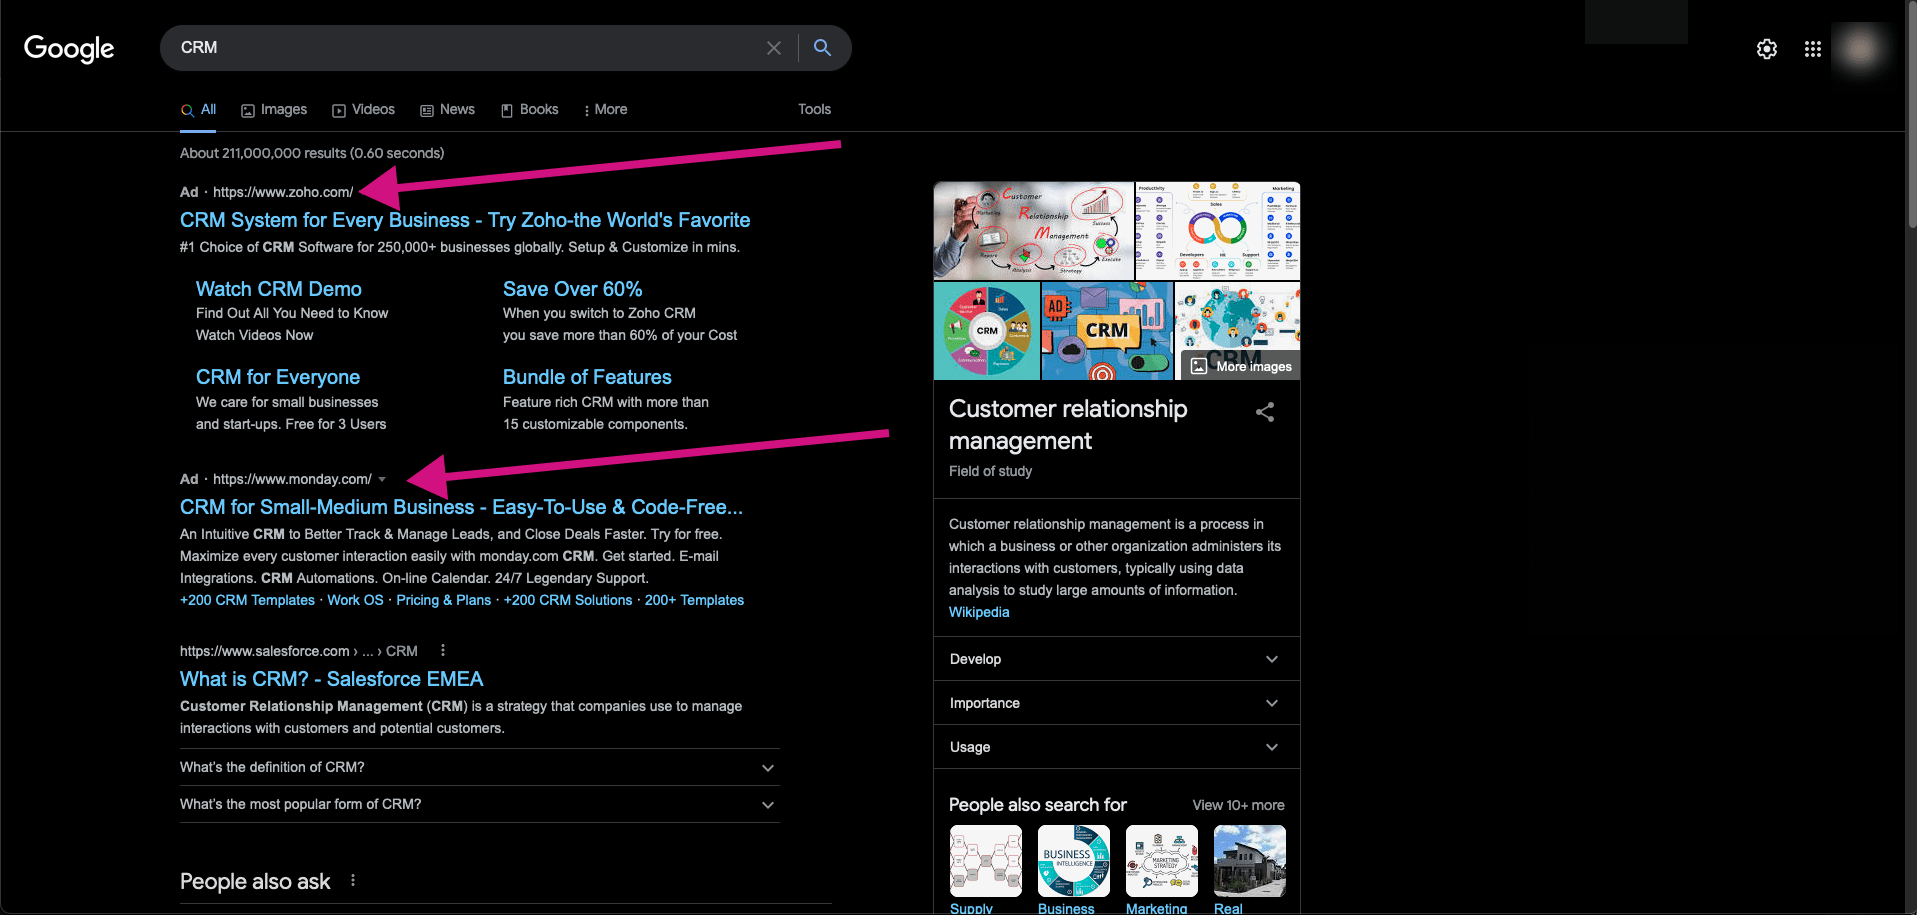Click the share icon in the knowledge panel
Screen dimensions: 1917x915
tap(1265, 412)
